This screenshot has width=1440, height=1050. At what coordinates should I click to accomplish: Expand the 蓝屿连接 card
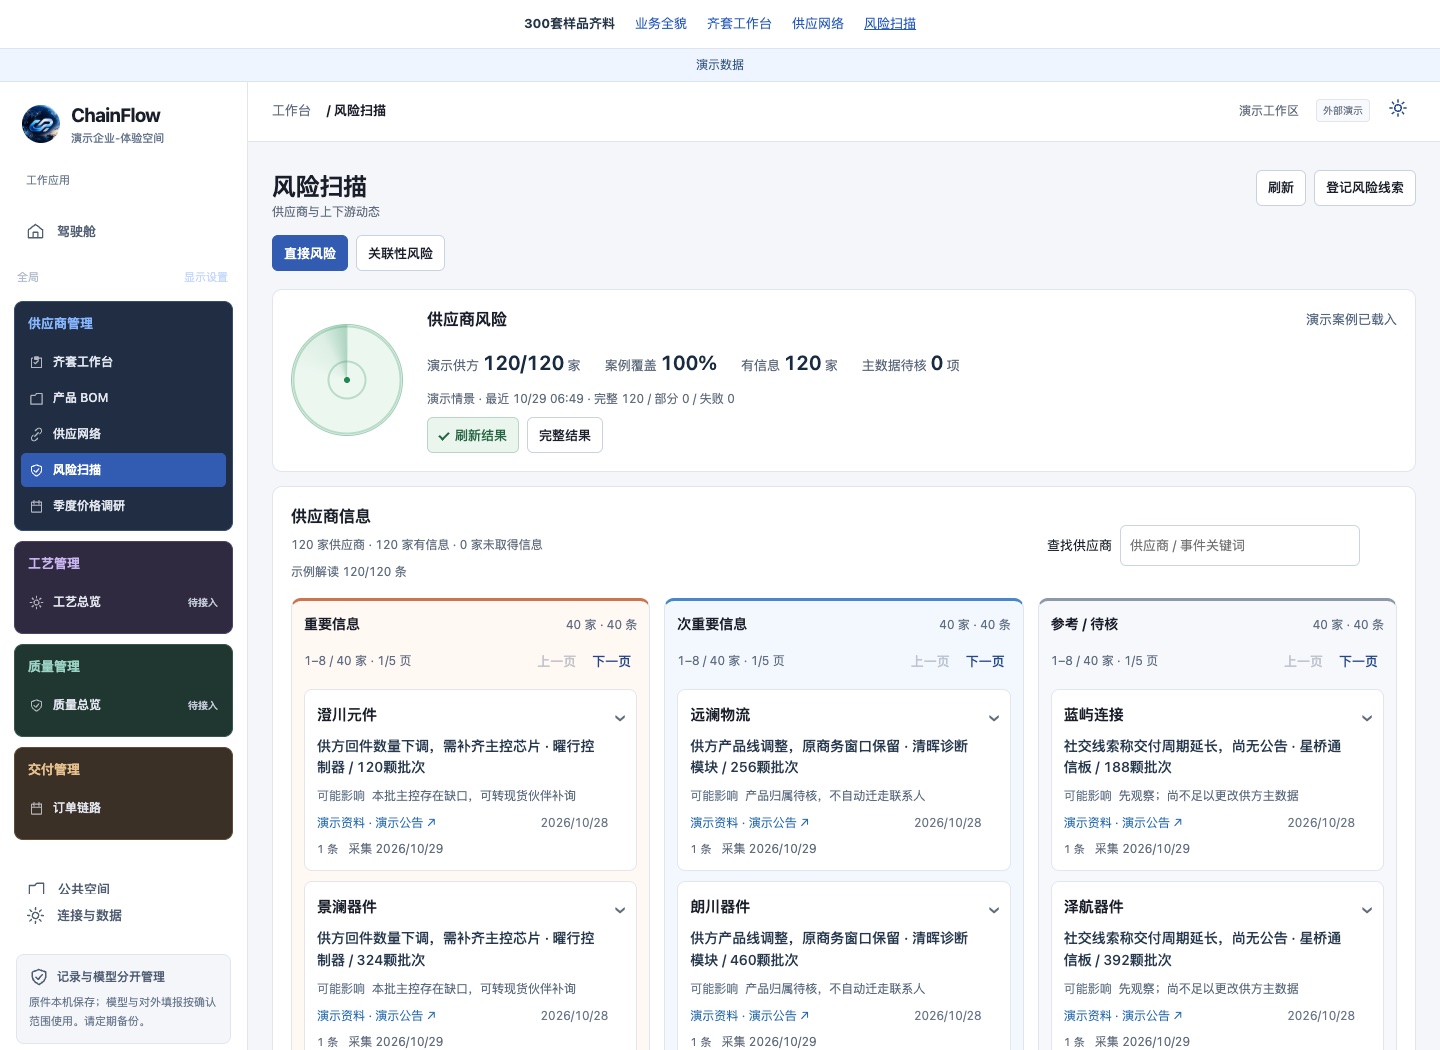point(1367,718)
